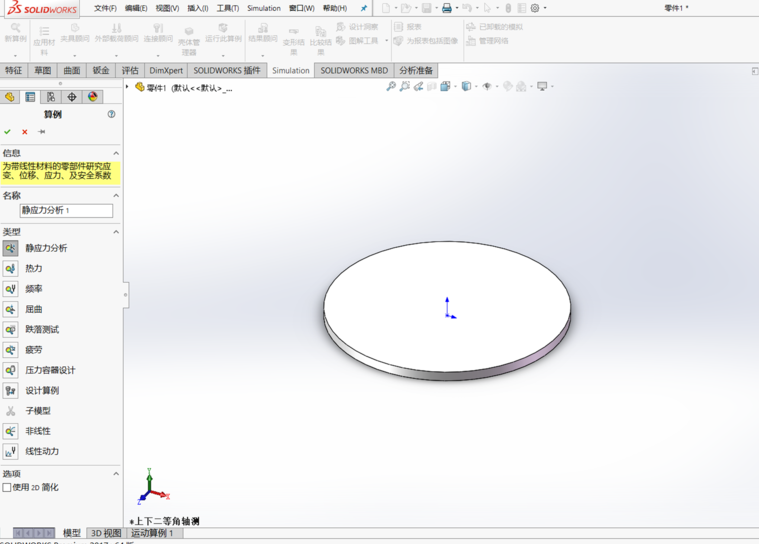Screen dimensions: 759x544
Task: Click the study name input field
Action: point(66,211)
